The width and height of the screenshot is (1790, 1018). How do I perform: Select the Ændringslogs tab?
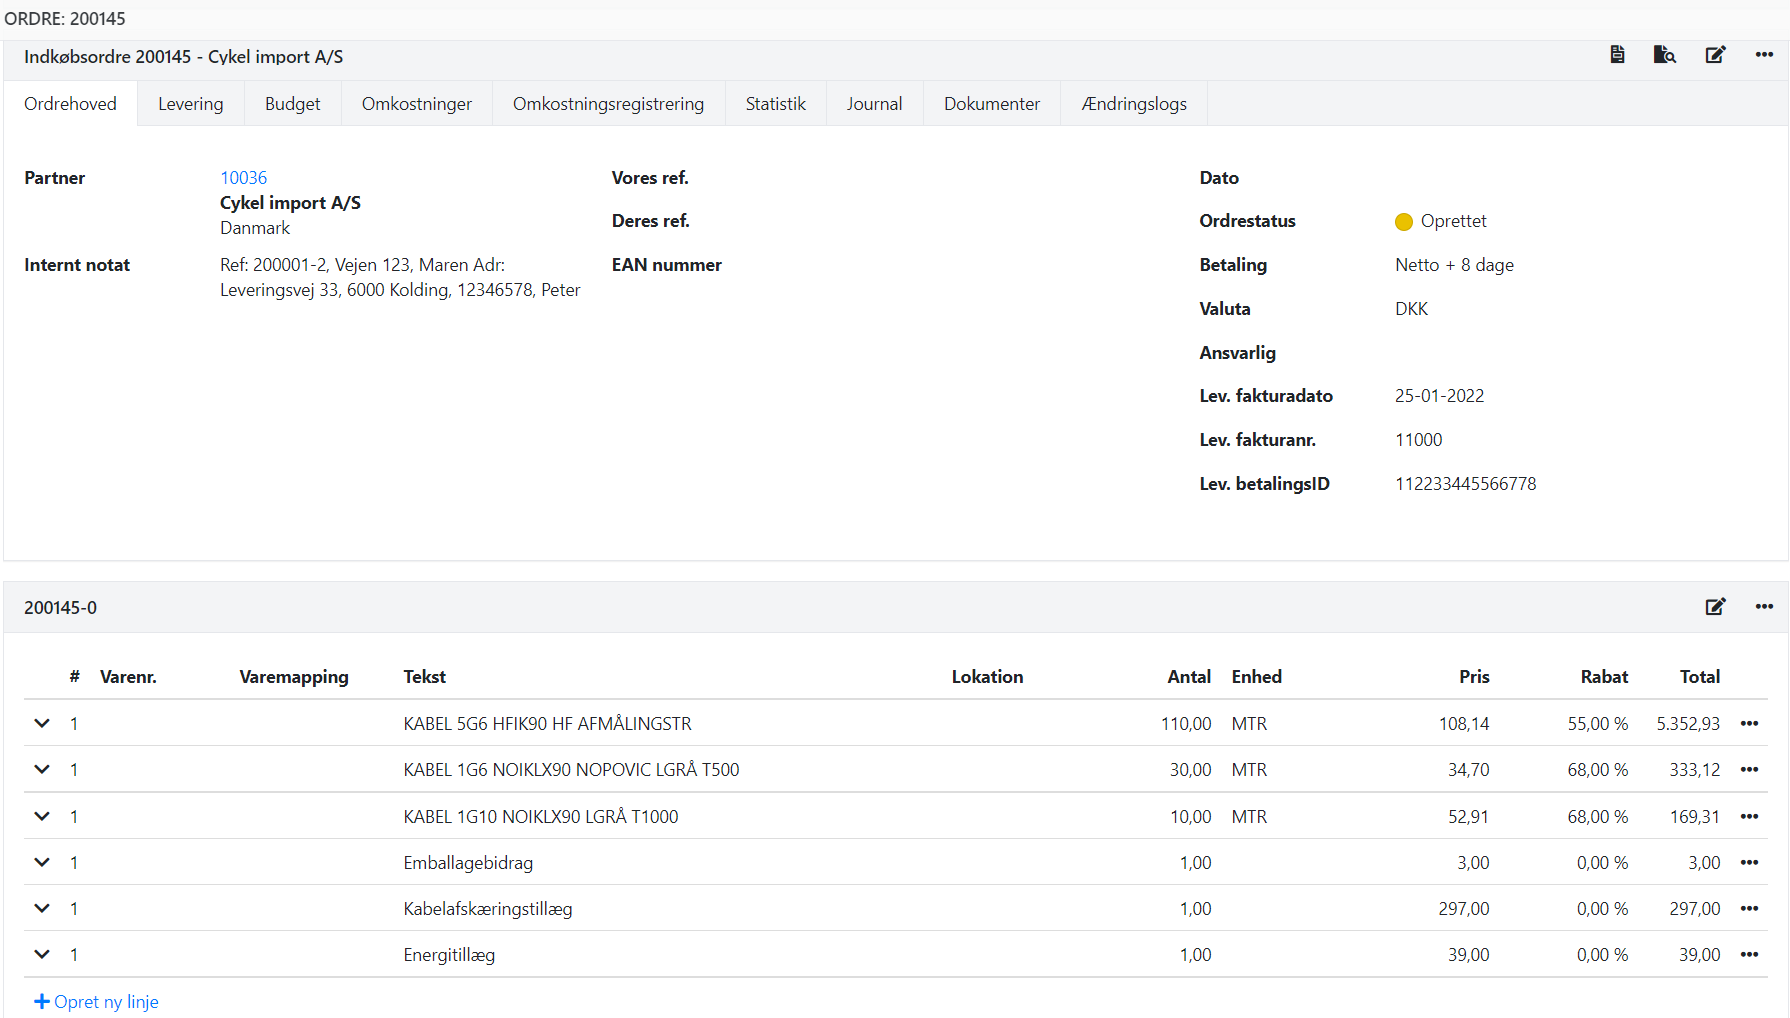click(1134, 104)
